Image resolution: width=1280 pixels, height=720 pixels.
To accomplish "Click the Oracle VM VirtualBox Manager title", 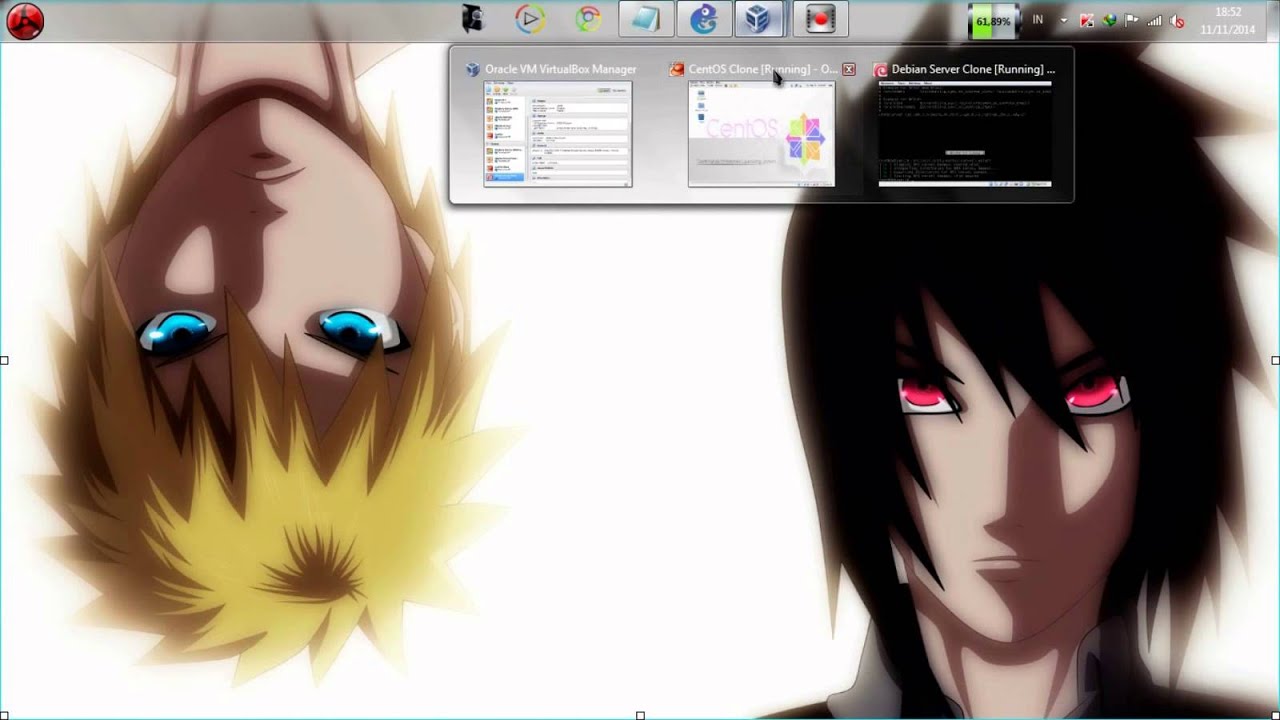I will point(560,69).
